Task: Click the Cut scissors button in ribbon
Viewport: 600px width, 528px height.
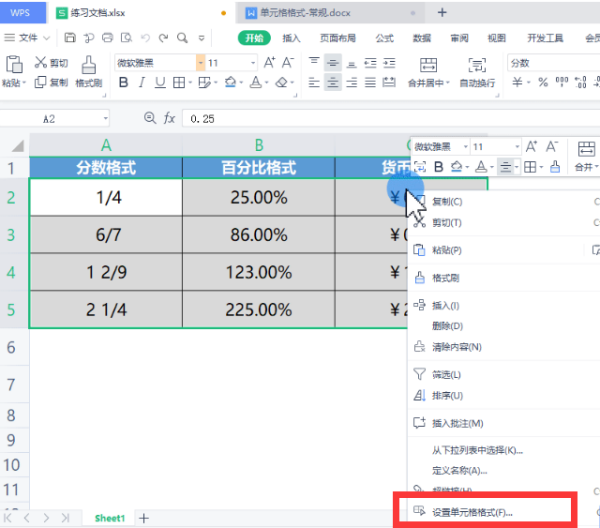Action: [x=51, y=63]
